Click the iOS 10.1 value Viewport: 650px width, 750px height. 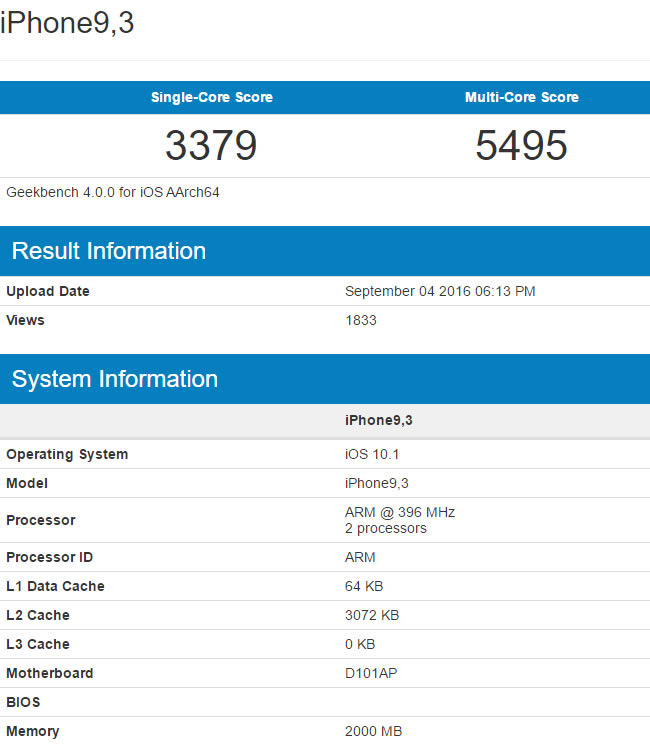coord(372,454)
